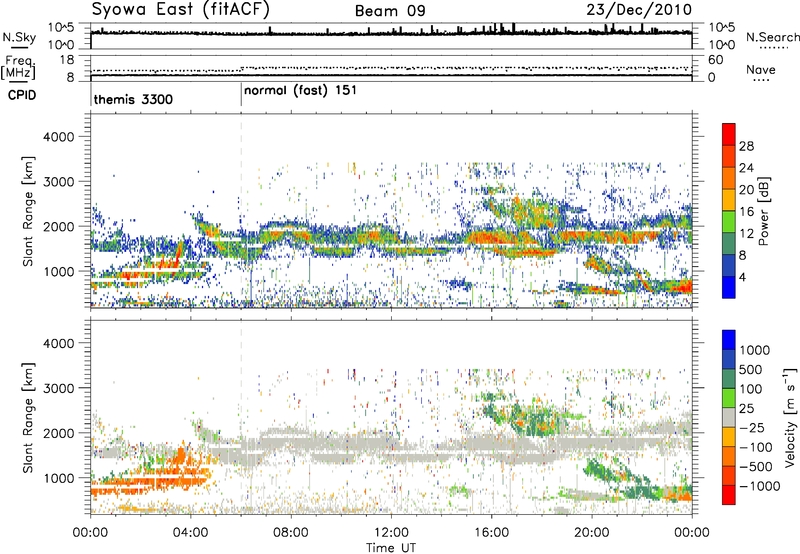Click the 'Time UT' axis label
The height and width of the screenshot is (554, 800).
391,547
